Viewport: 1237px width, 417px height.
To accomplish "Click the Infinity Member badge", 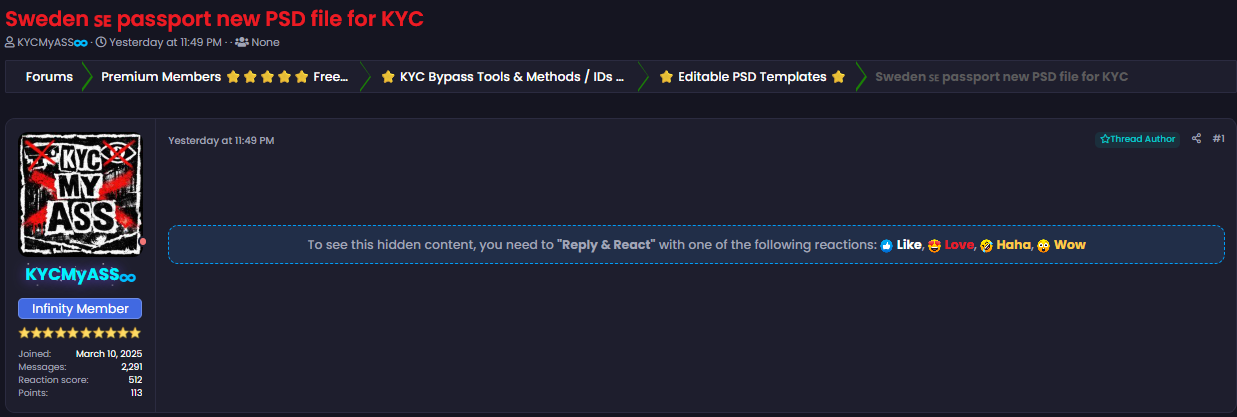I will [80, 309].
